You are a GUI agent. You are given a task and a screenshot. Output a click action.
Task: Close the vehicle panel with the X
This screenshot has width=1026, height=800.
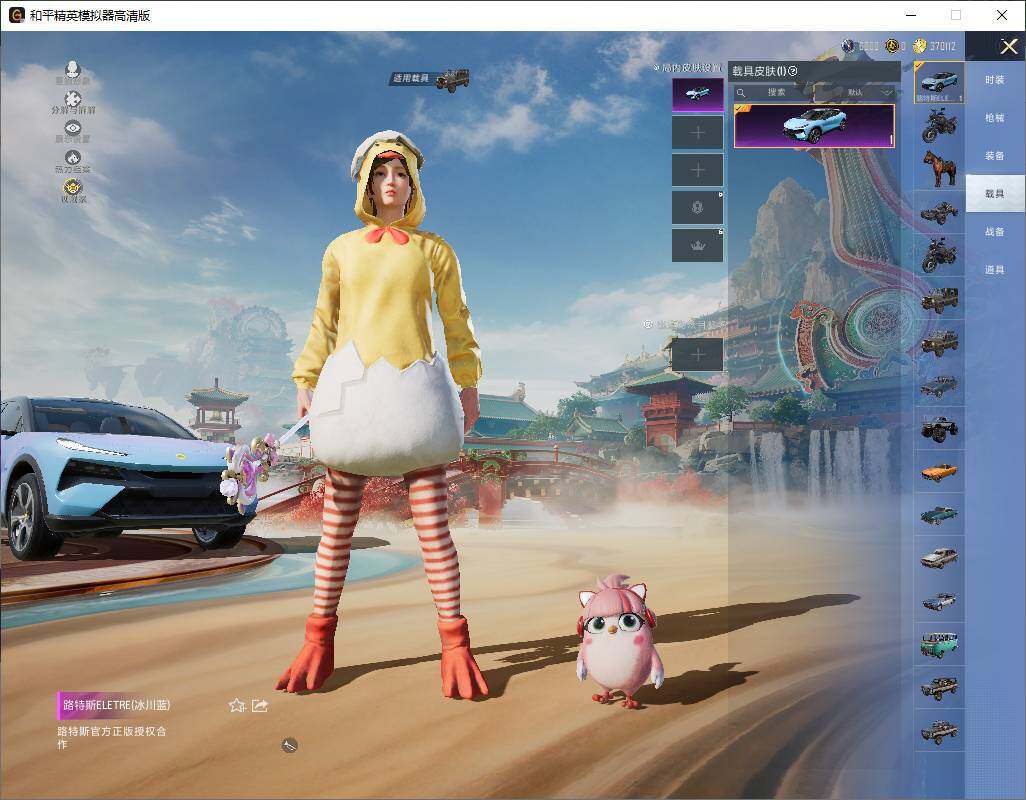tap(1007, 46)
